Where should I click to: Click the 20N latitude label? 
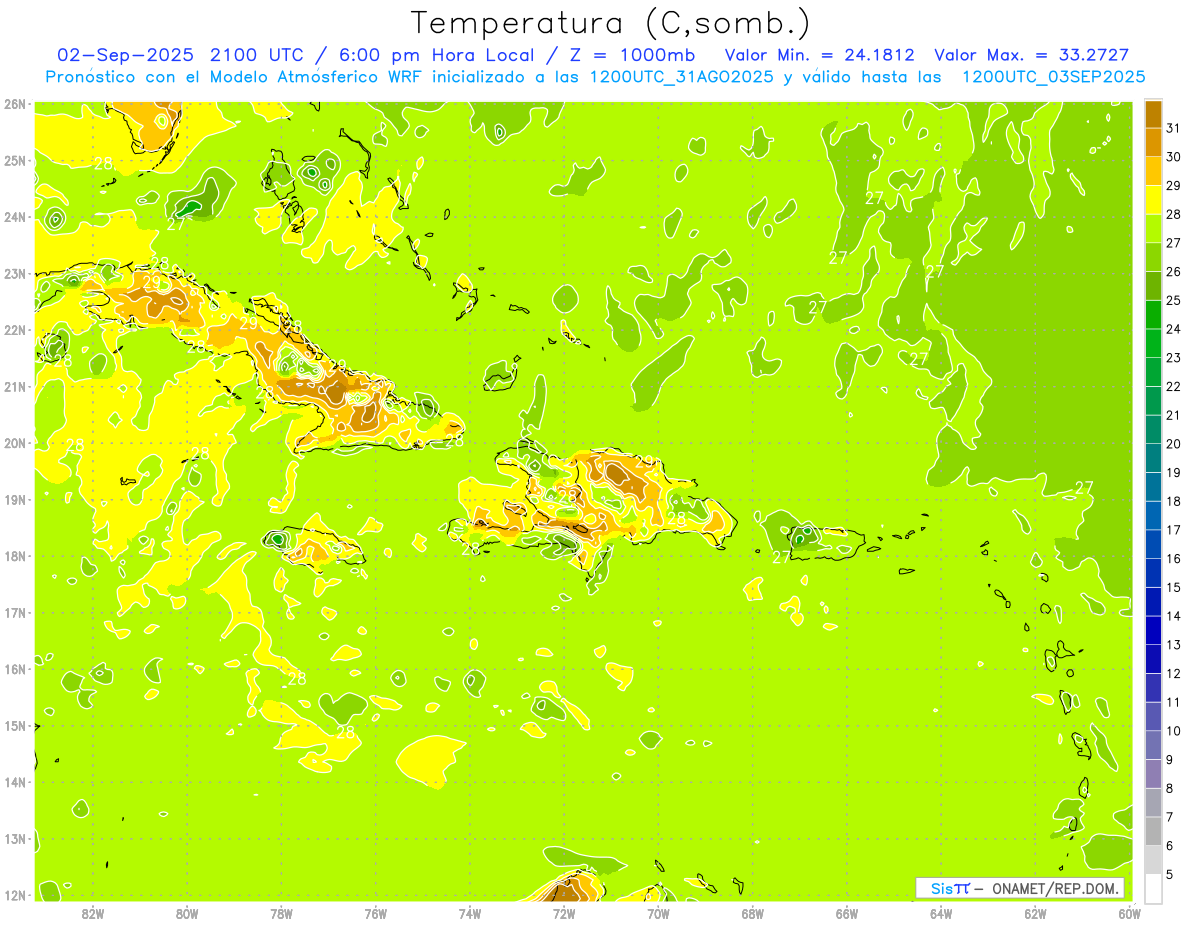15,443
